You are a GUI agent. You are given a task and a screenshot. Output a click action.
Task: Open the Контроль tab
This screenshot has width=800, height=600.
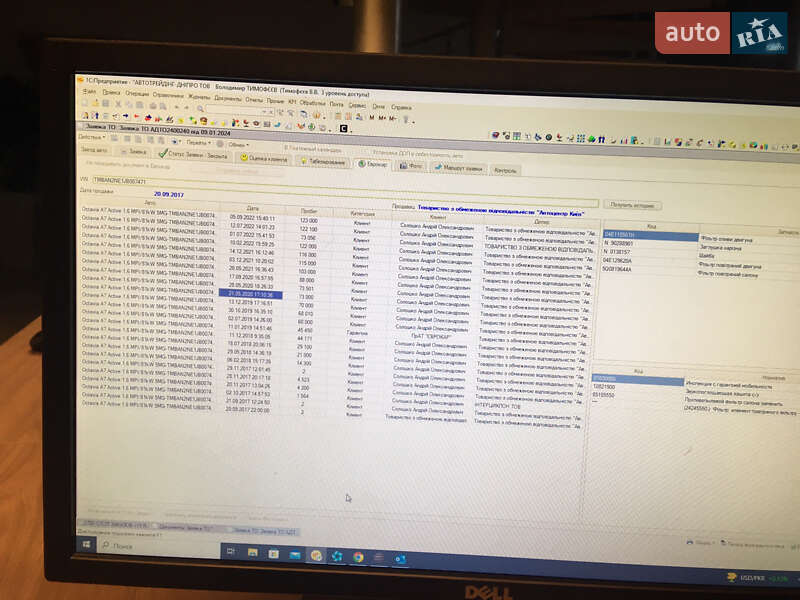(506, 170)
